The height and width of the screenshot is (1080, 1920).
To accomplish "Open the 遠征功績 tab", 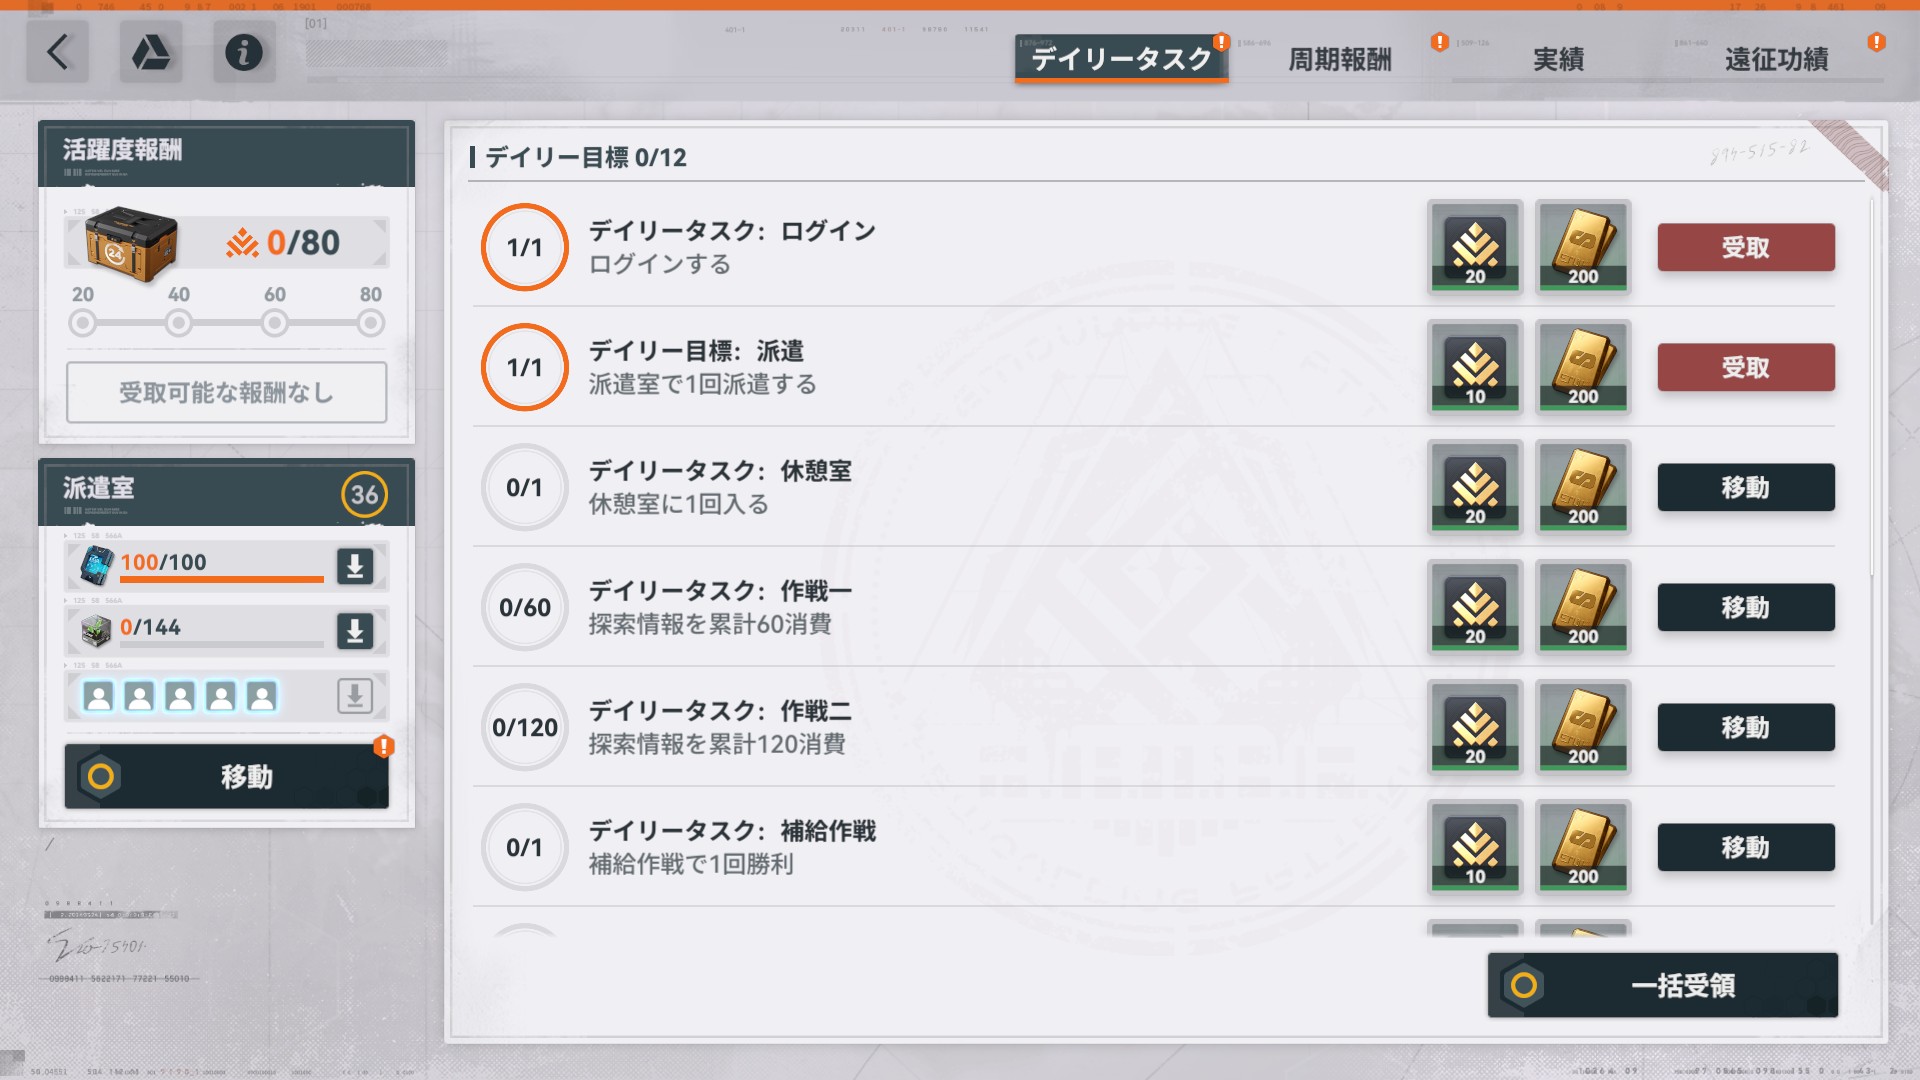I will (x=1776, y=59).
